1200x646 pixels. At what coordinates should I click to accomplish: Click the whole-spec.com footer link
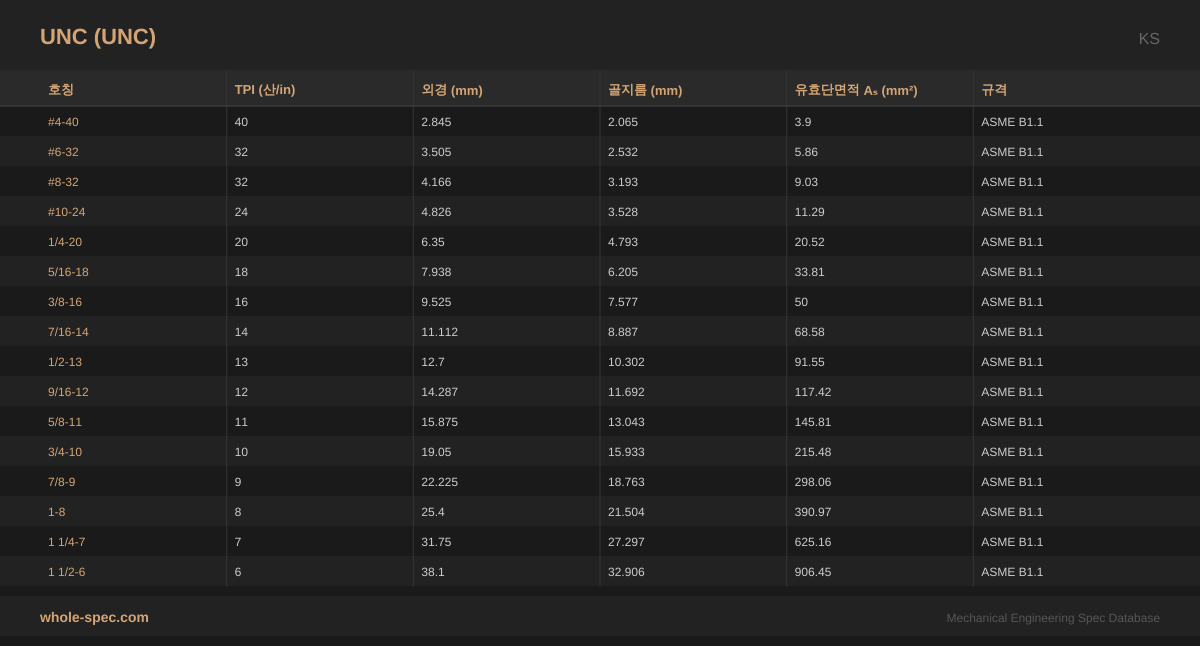tap(94, 617)
